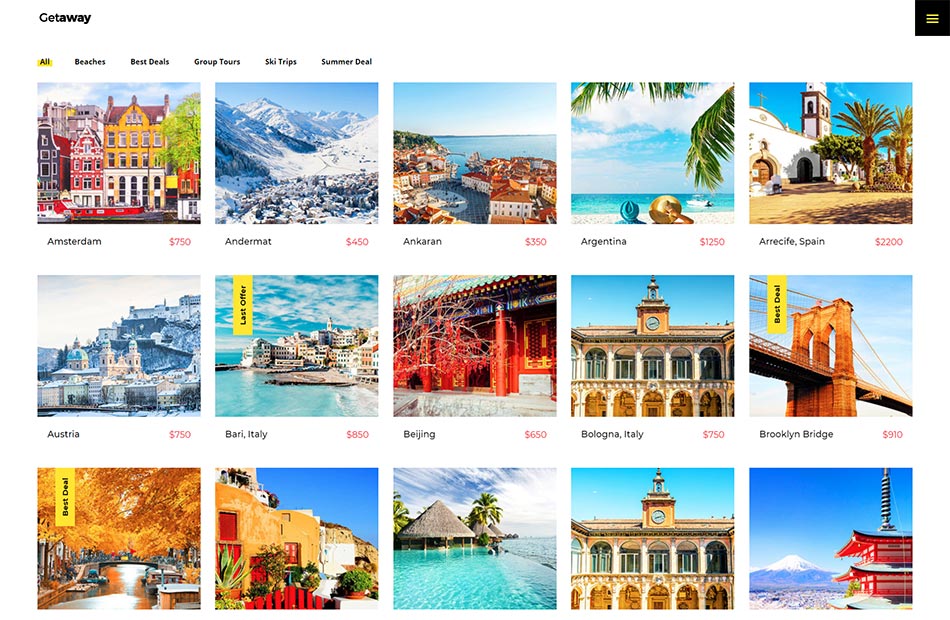The height and width of the screenshot is (620, 950).
Task: View the Andermat snowy mountain image
Action: [297, 153]
